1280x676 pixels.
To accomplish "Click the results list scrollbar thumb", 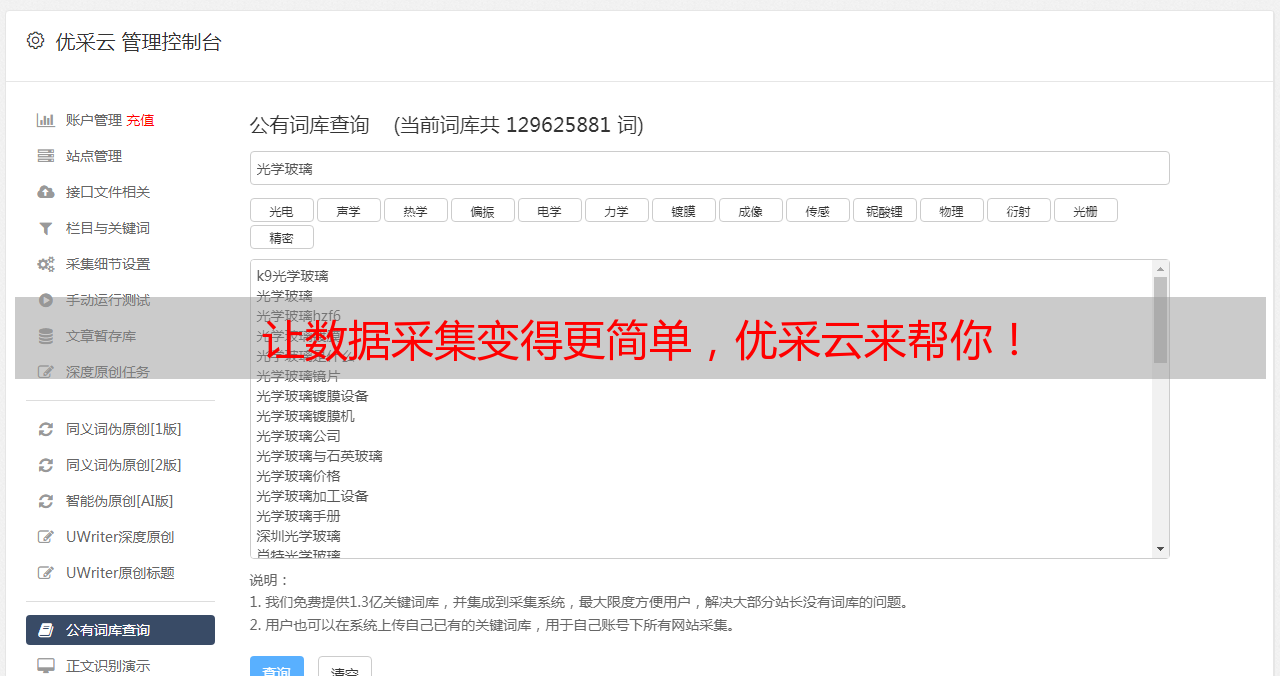I will point(1160,320).
